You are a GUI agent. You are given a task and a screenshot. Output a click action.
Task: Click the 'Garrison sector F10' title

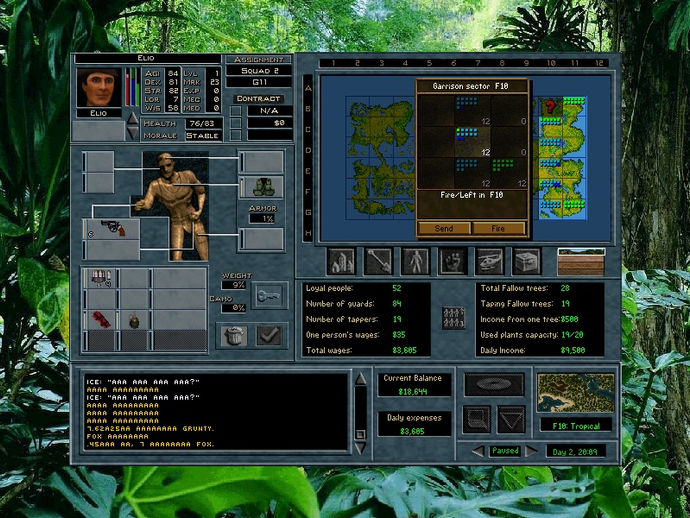click(x=471, y=86)
